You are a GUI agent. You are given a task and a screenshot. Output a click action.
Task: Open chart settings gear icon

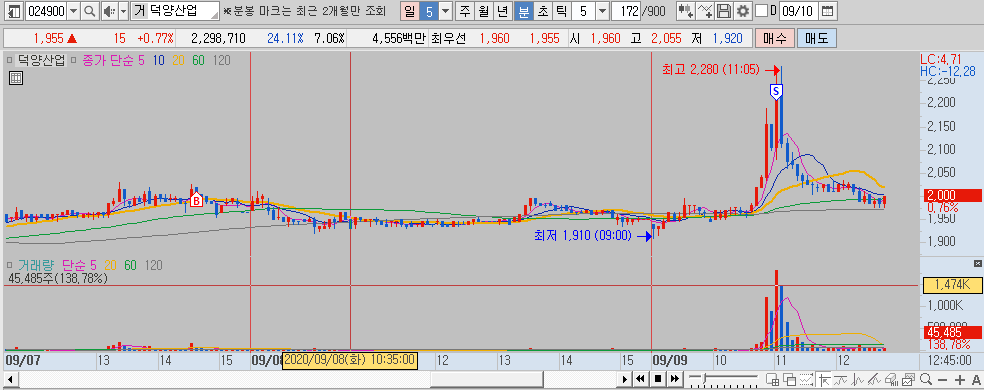[742, 11]
